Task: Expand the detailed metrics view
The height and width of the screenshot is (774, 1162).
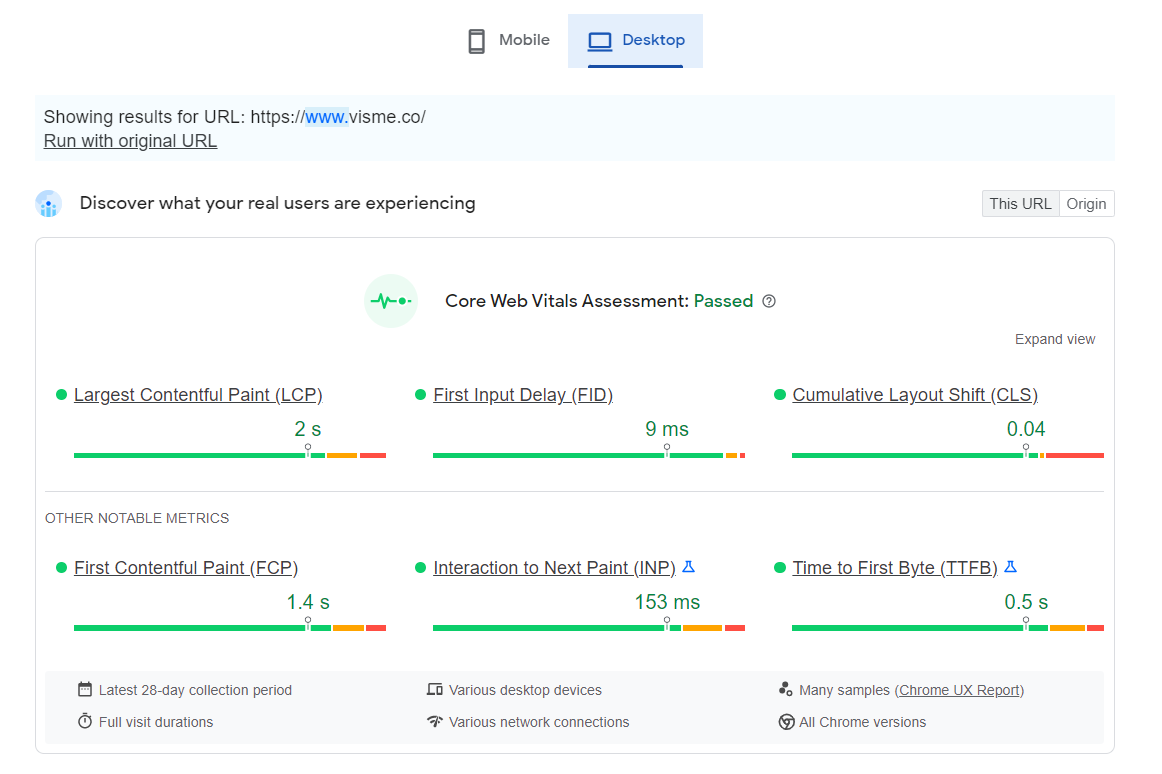Action: pyautogui.click(x=1055, y=339)
